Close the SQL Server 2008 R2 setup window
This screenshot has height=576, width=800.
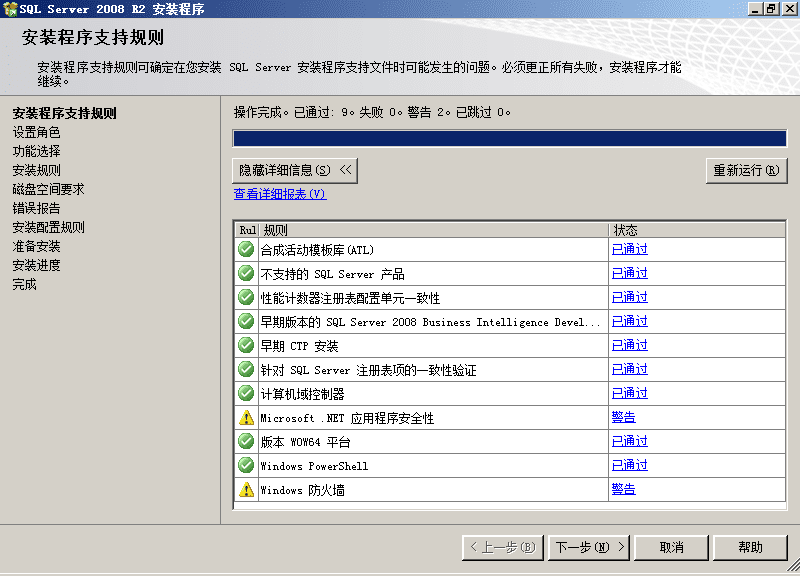coord(790,9)
